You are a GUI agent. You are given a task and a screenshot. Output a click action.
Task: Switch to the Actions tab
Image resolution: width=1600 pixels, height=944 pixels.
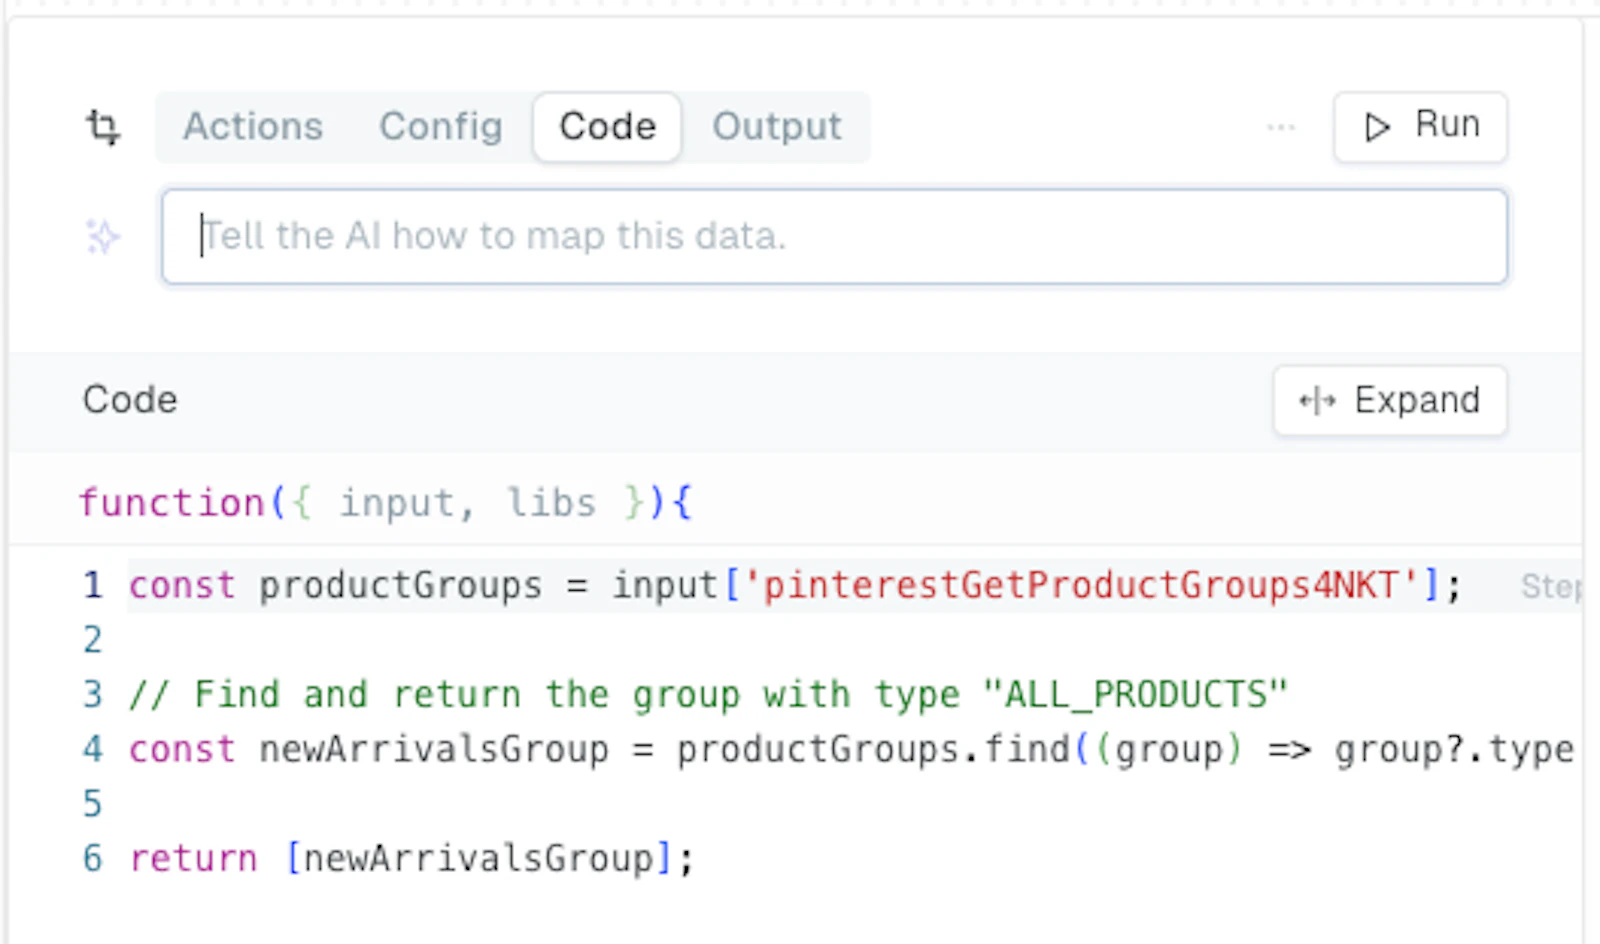(253, 127)
